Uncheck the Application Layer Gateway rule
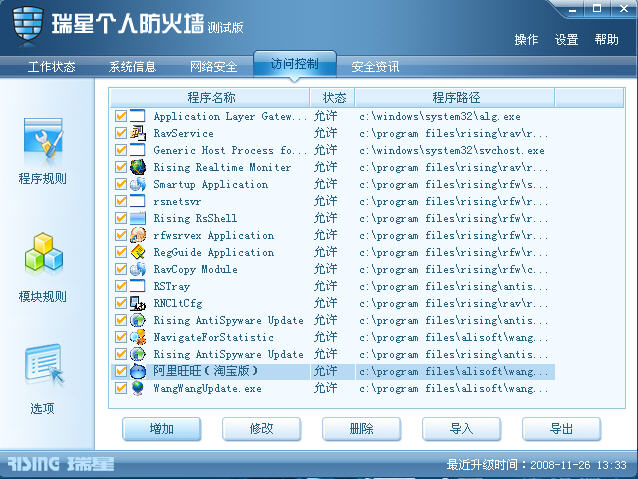 tap(121, 116)
